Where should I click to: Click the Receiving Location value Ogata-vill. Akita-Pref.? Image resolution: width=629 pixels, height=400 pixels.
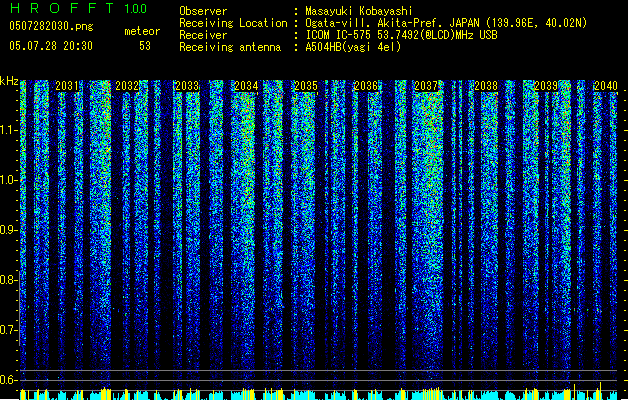point(374,23)
